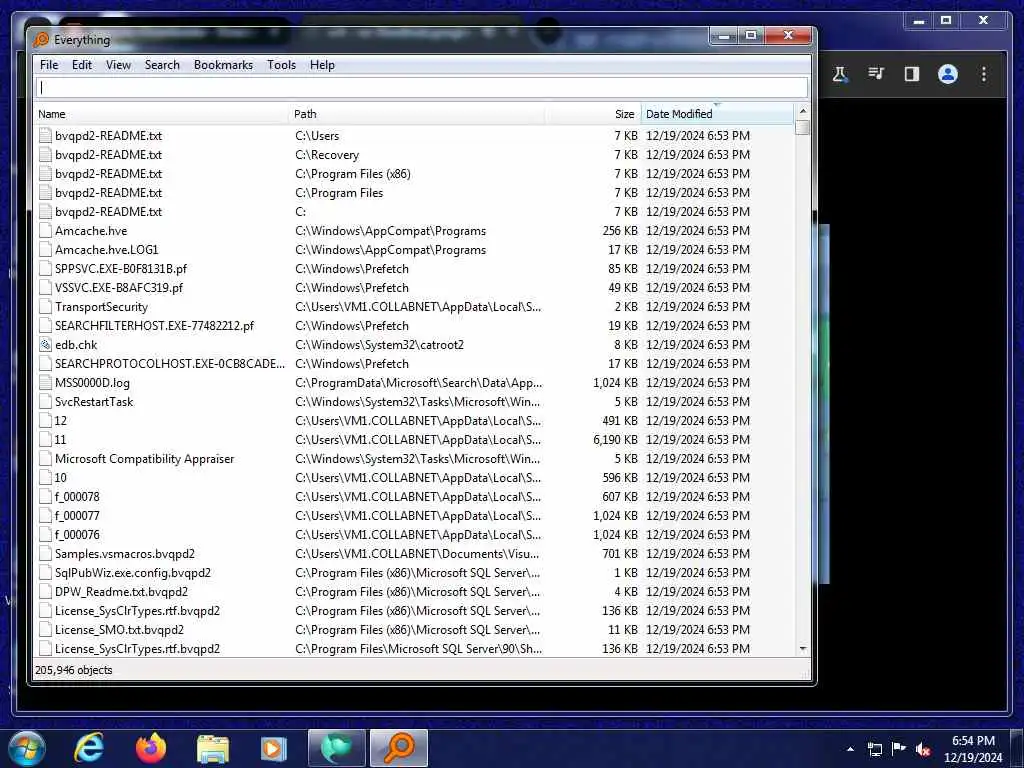Open Windows Explorer from the taskbar

coord(213,748)
